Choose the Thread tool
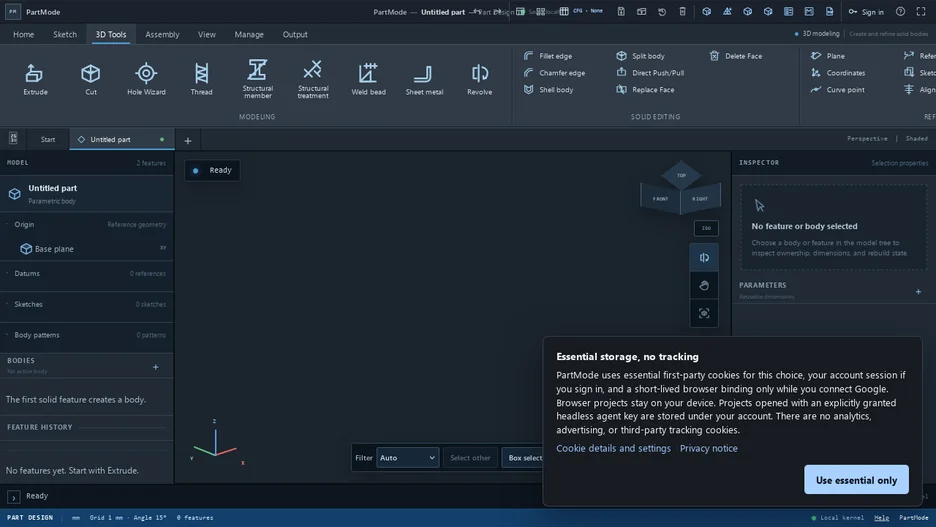This screenshot has height=527, width=936. (201, 79)
